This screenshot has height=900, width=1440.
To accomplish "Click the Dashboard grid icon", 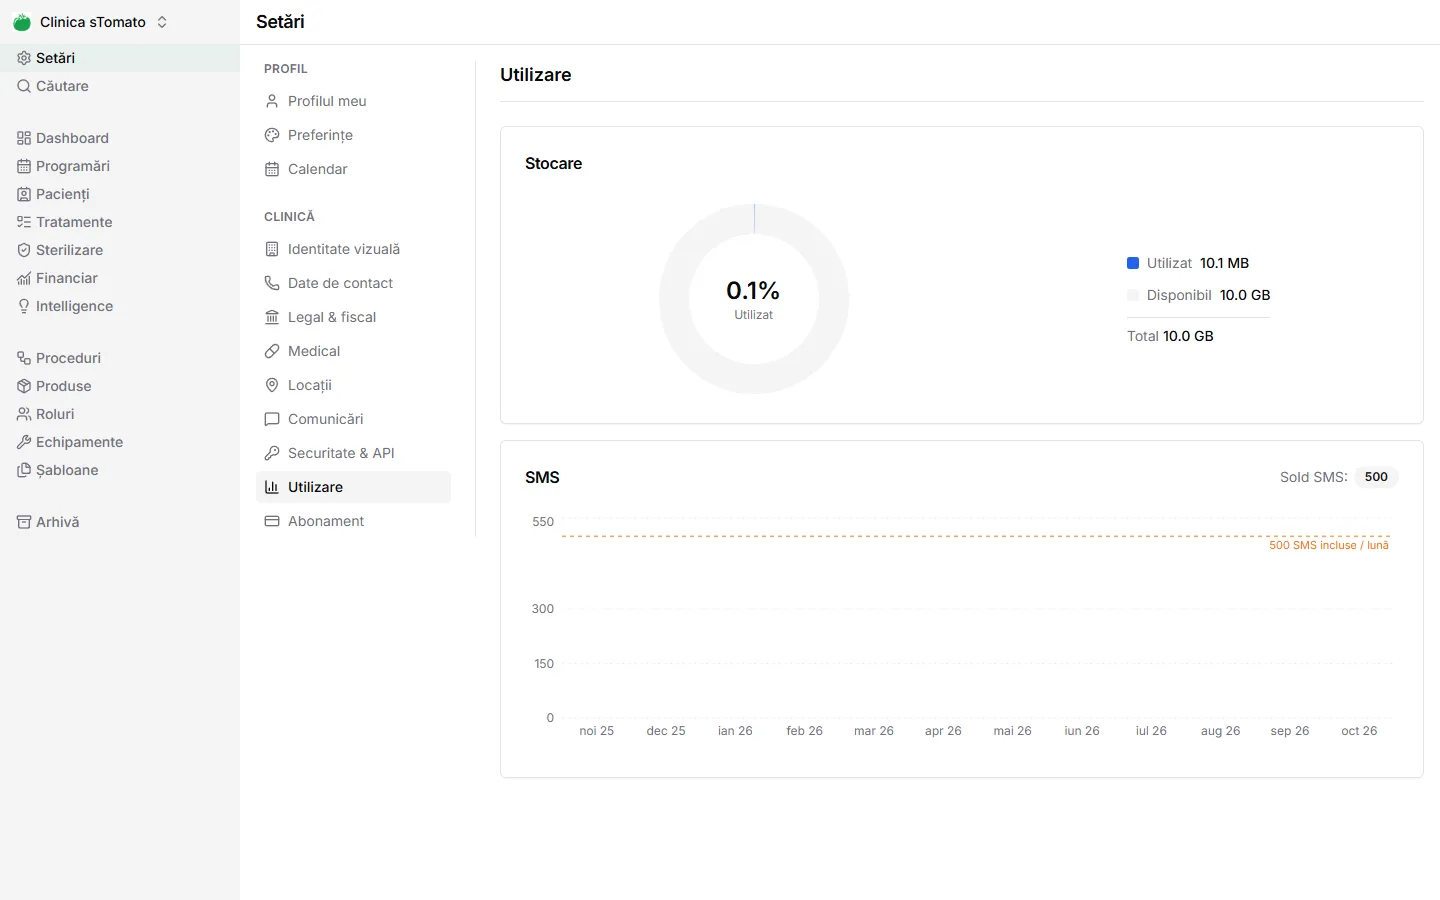I will coord(24,138).
